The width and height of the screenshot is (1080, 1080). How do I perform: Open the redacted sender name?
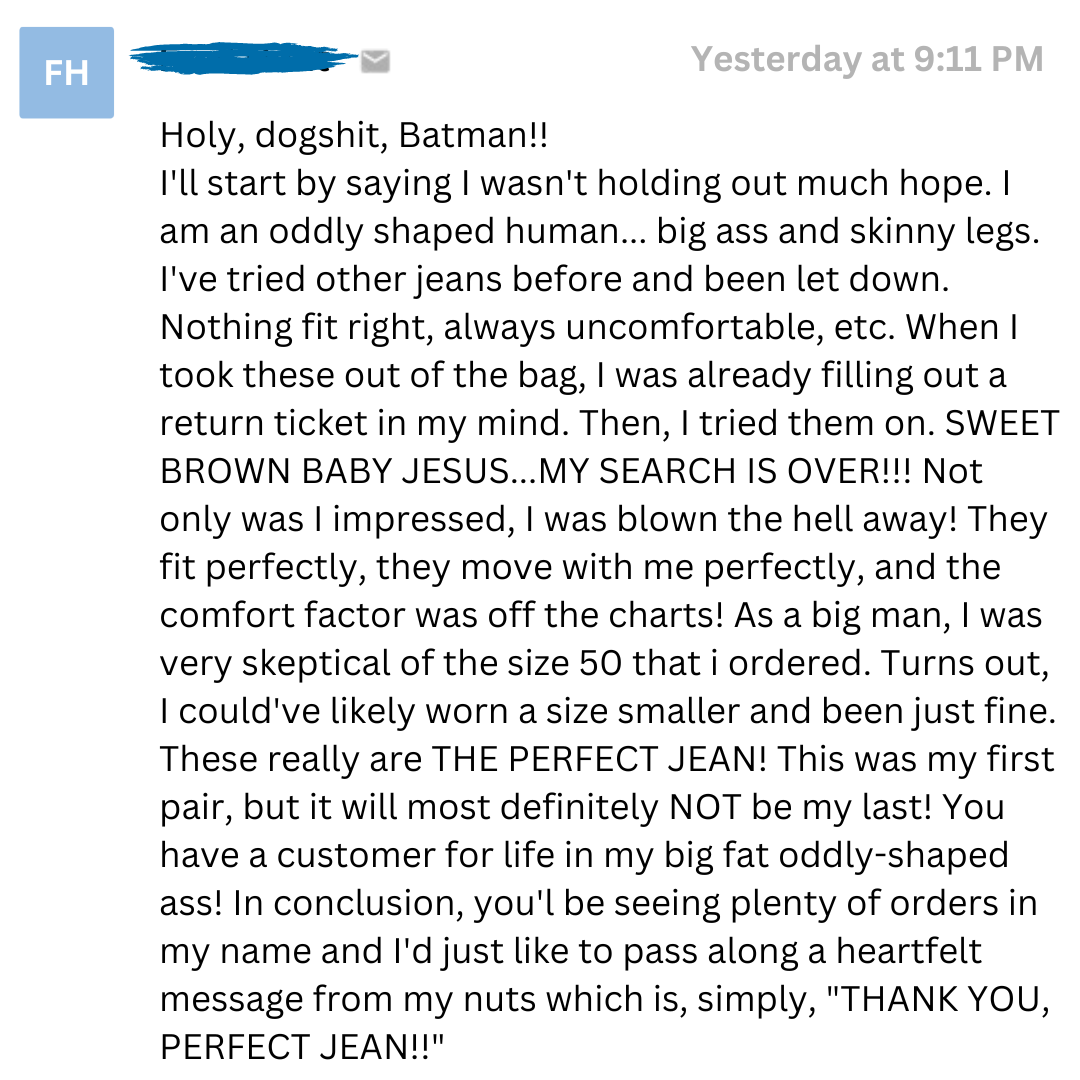click(x=244, y=59)
